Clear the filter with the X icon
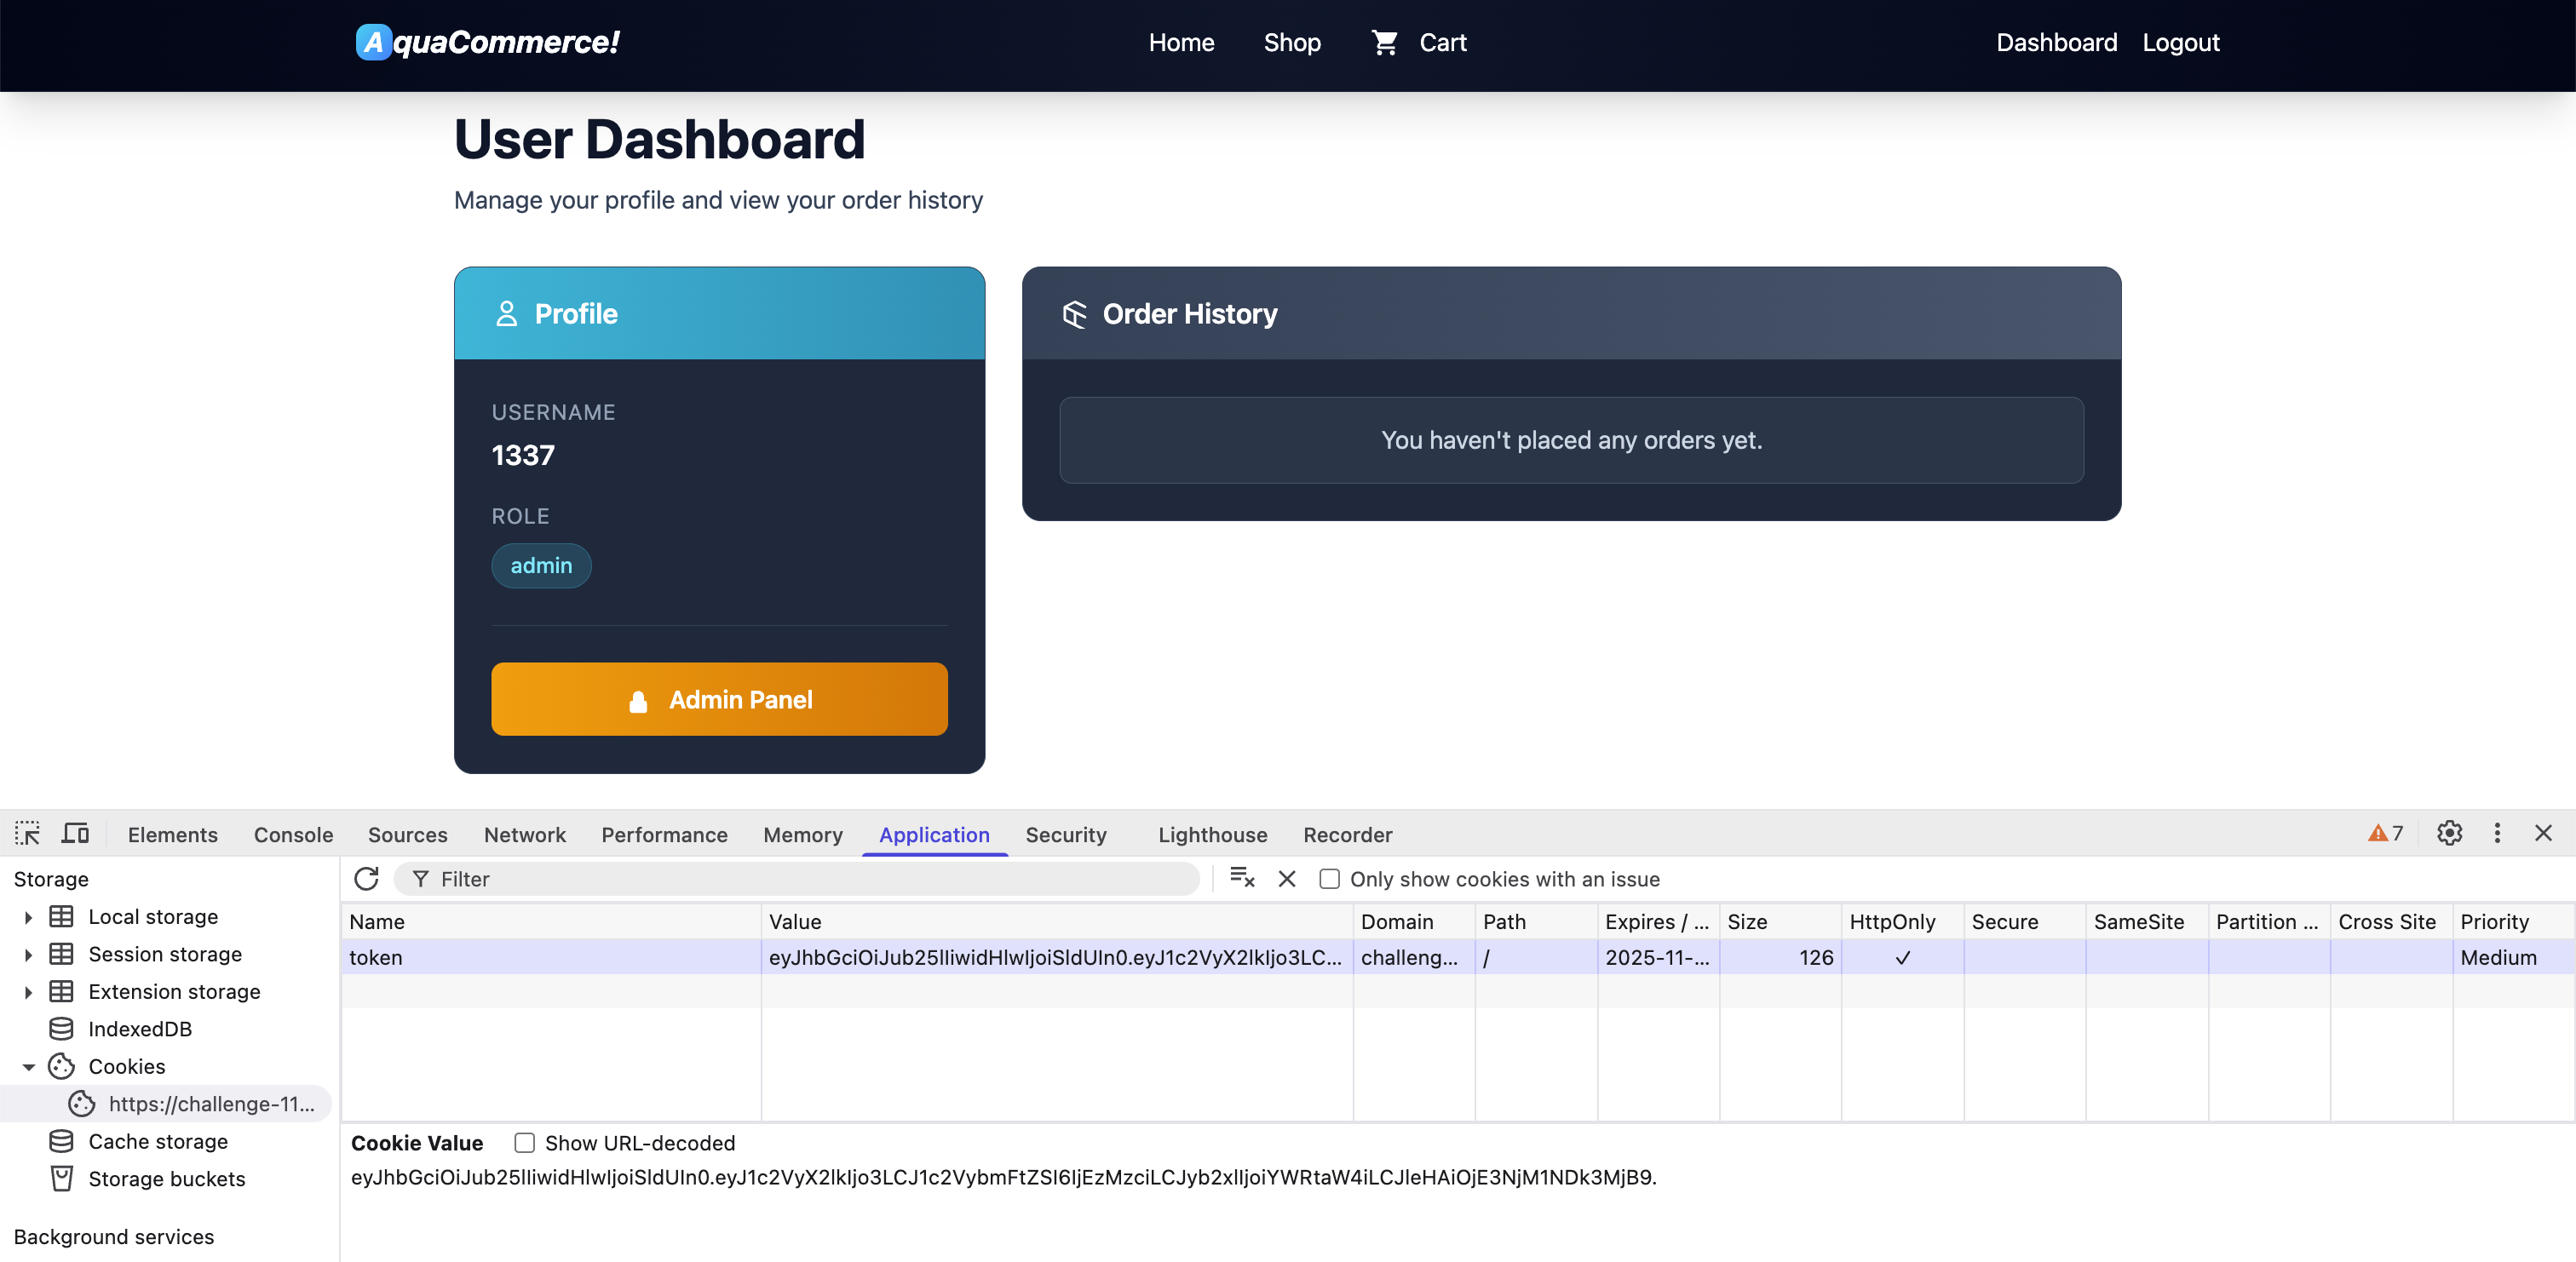2576x1262 pixels. [x=1286, y=879]
